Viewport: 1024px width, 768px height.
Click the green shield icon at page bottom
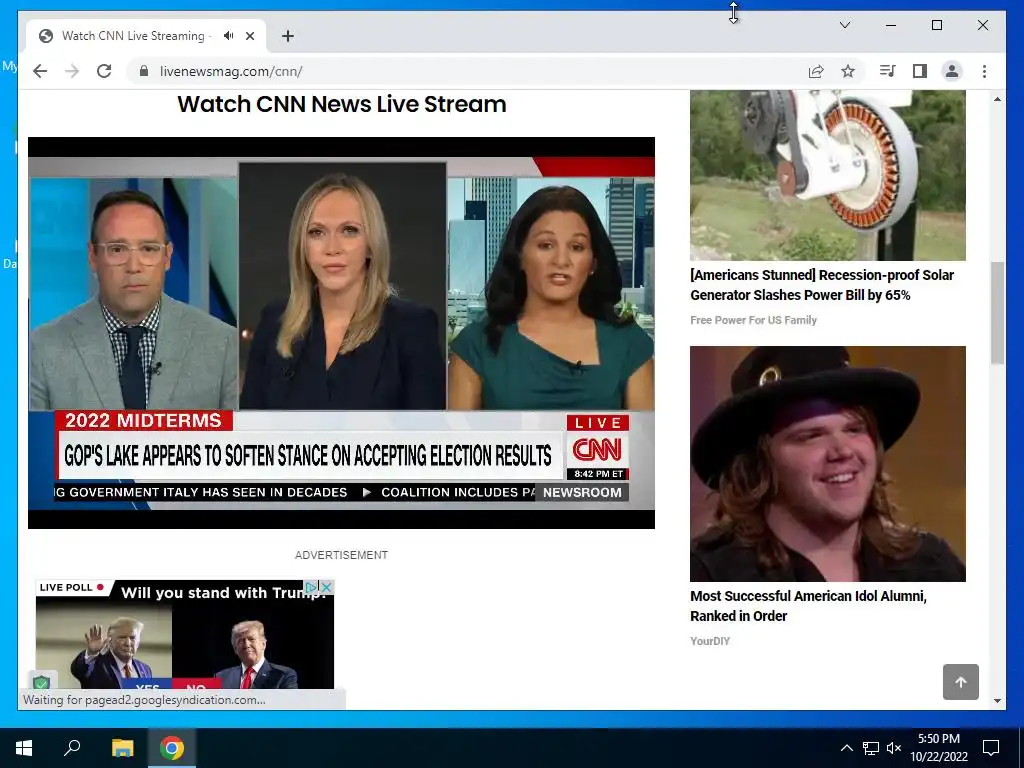point(41,683)
